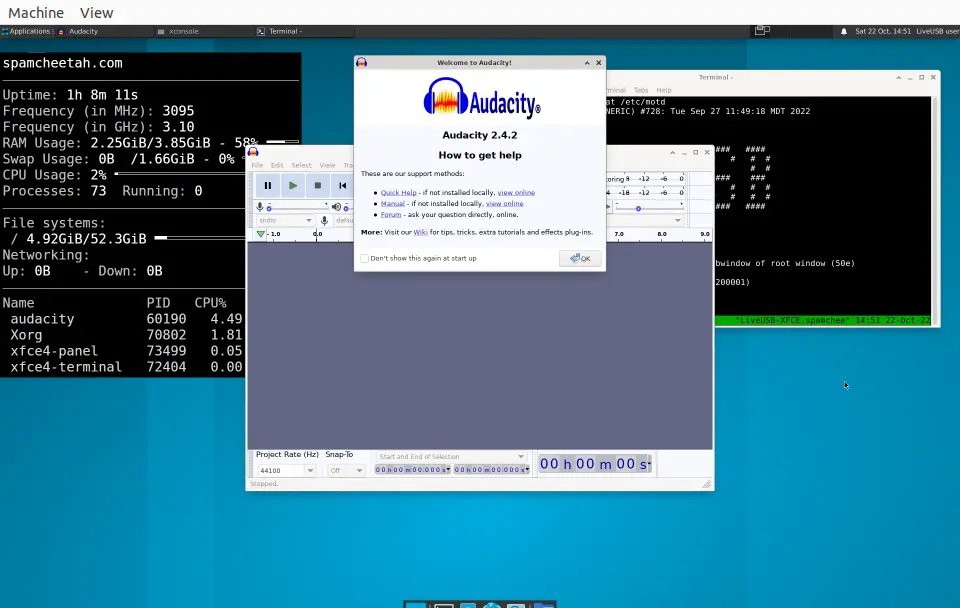Click the xfce4-panel process row
The width and height of the screenshot is (960, 608).
coord(123,351)
